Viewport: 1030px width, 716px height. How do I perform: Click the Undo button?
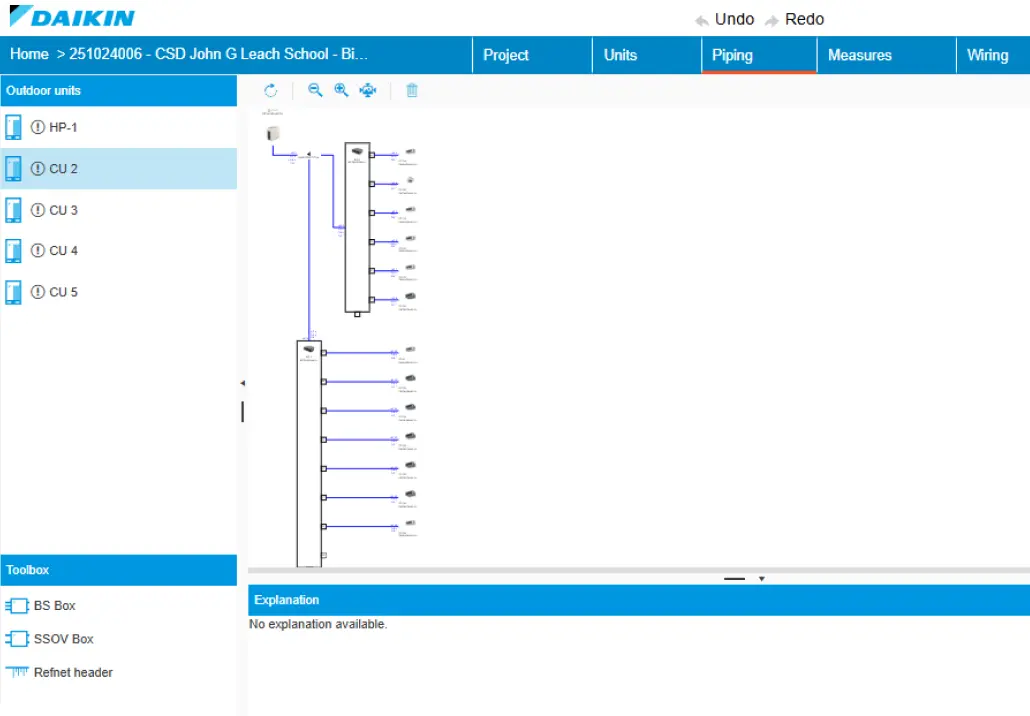pos(725,19)
